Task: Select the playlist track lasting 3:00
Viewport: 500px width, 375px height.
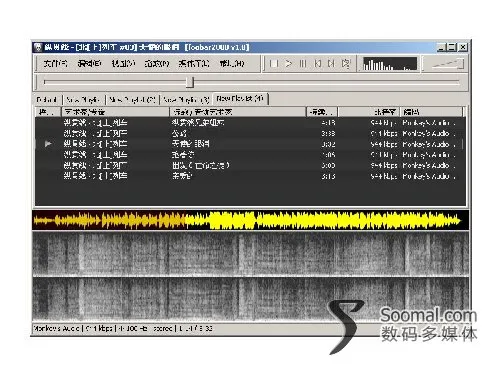Action: 250,165
